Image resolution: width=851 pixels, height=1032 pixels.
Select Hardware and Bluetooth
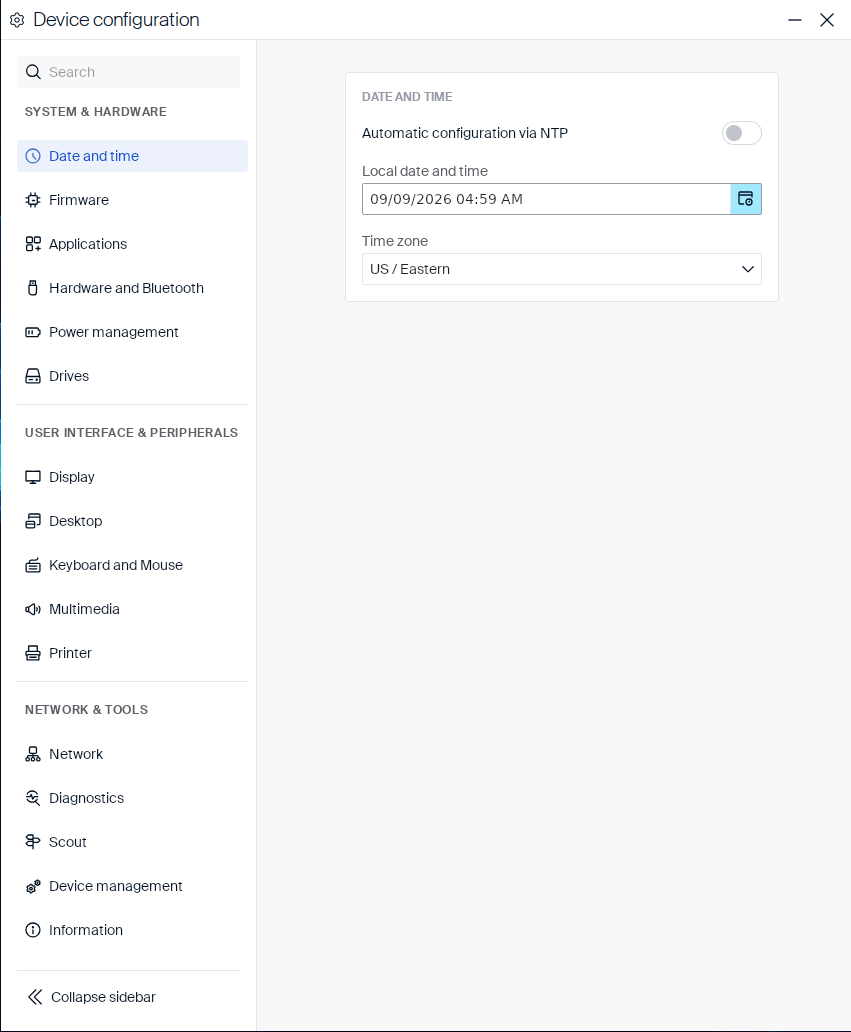(132, 288)
